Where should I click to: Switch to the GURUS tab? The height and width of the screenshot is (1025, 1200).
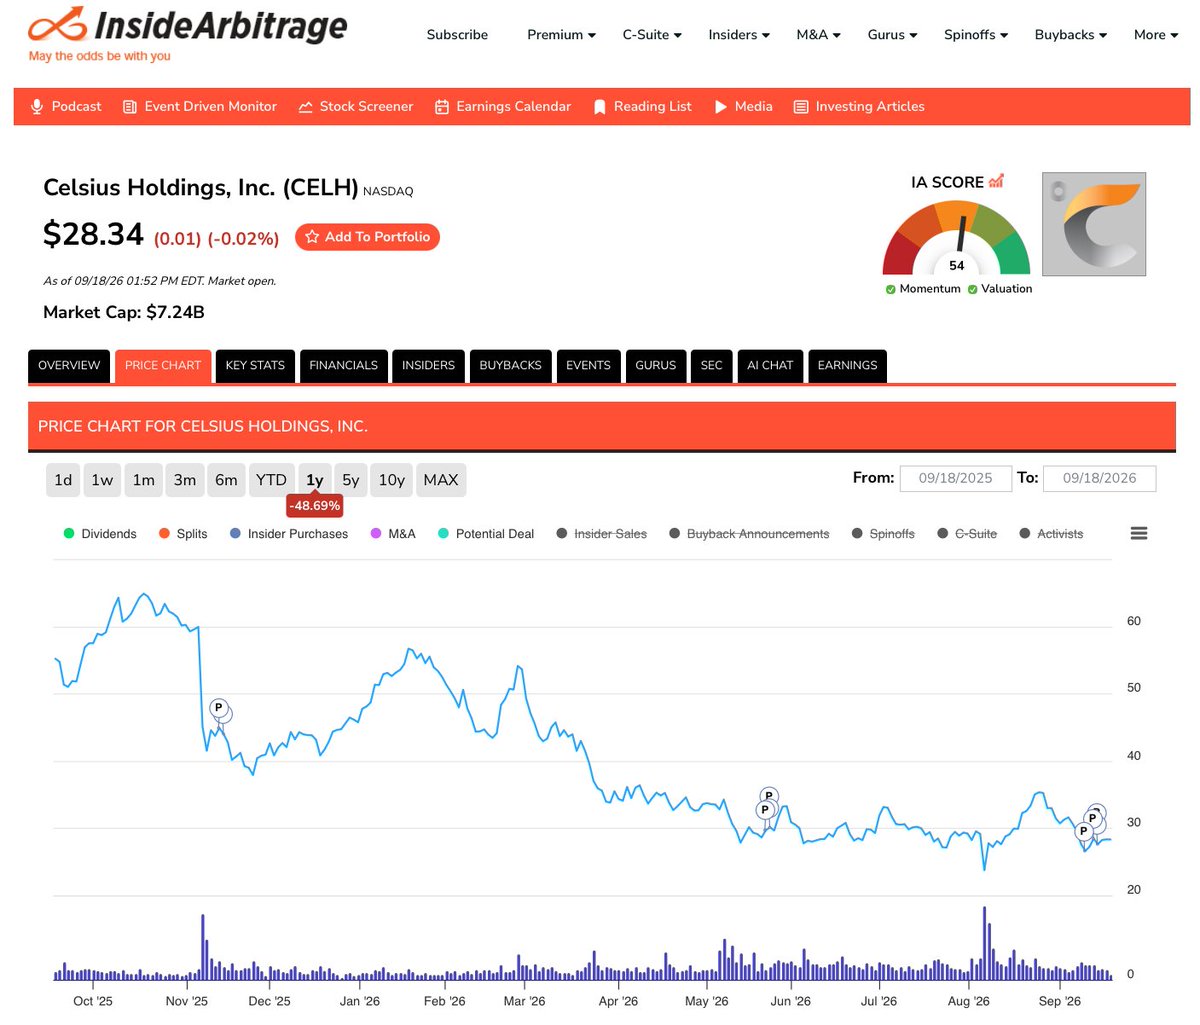pyautogui.click(x=656, y=366)
